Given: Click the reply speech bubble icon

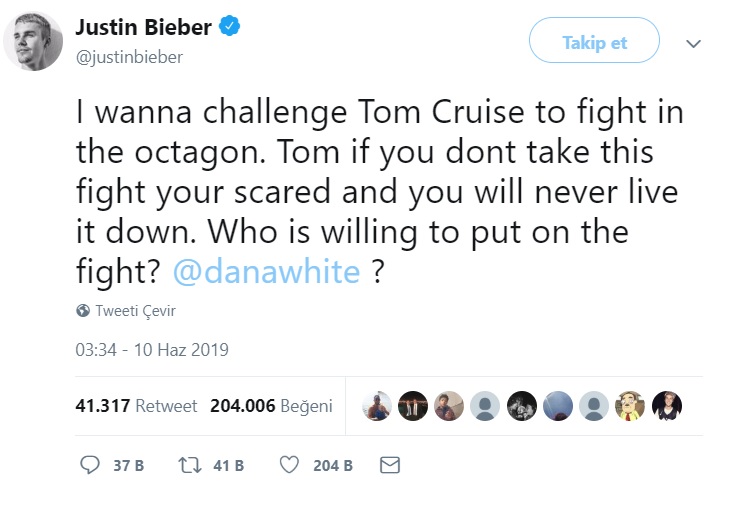Looking at the screenshot, I should coord(90,465).
